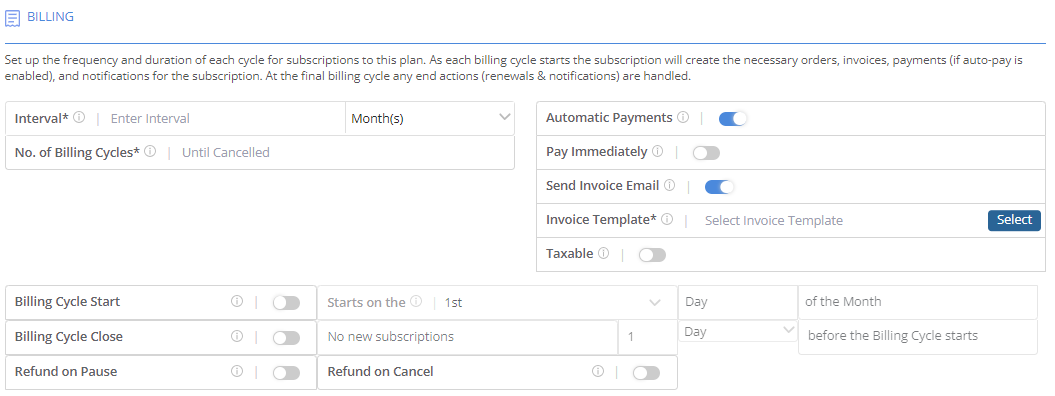Open the Month(s) interval unit dropdown
1055x396 pixels.
pos(430,118)
